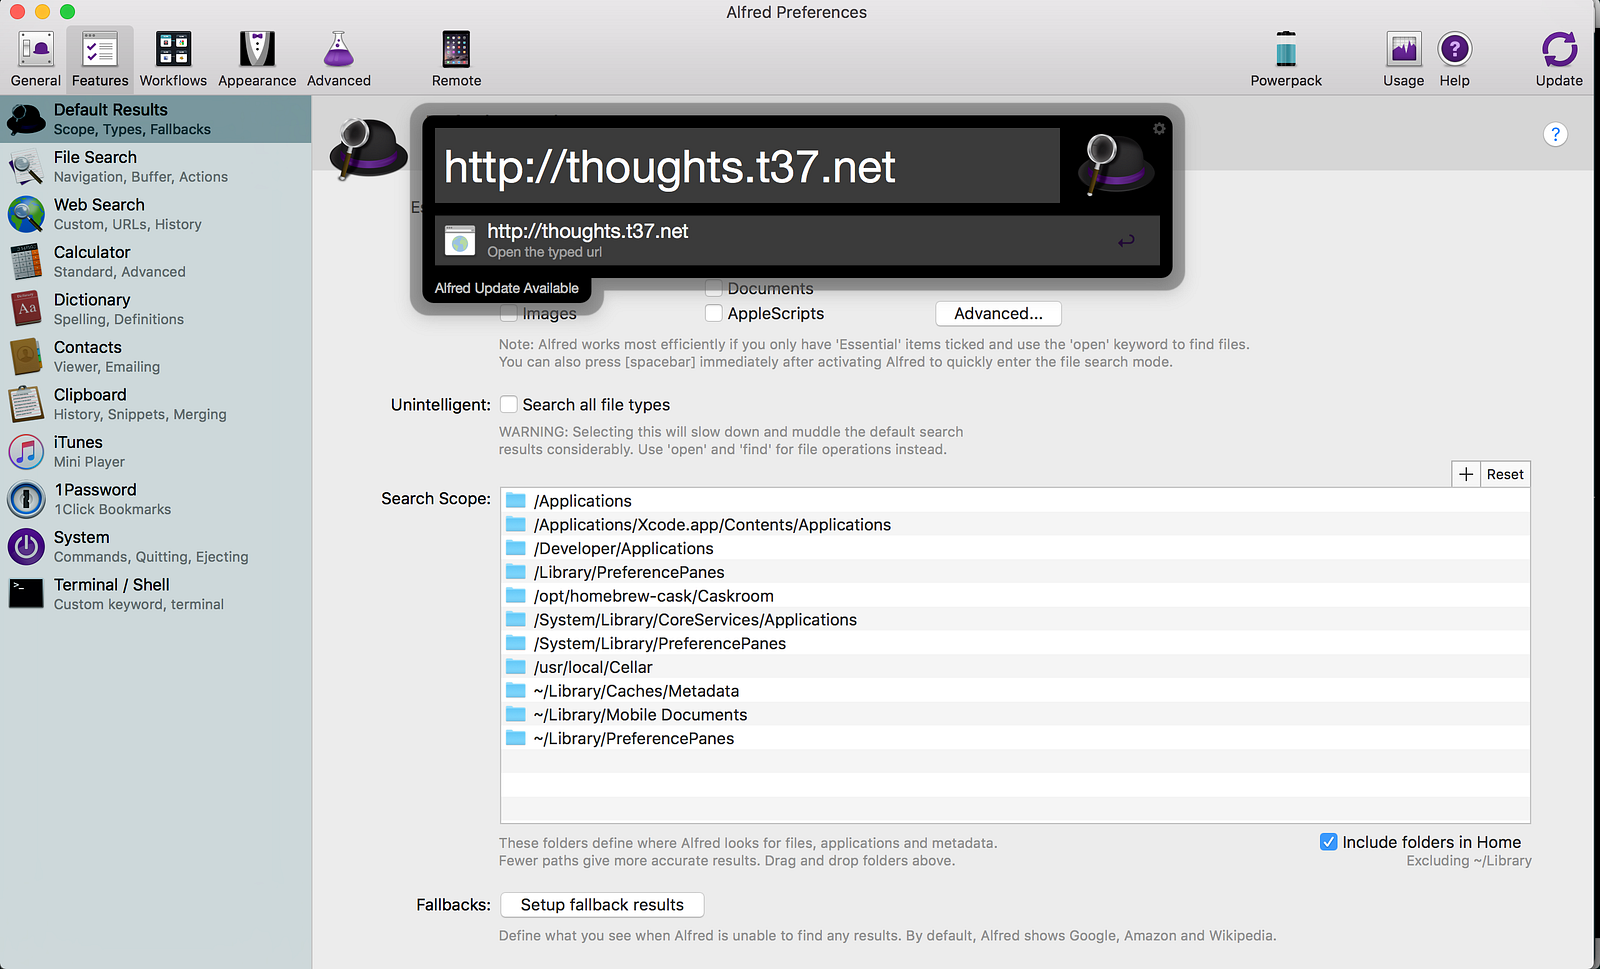This screenshot has height=969, width=1600.
Task: Select the Contacts feature
Action: click(156, 357)
